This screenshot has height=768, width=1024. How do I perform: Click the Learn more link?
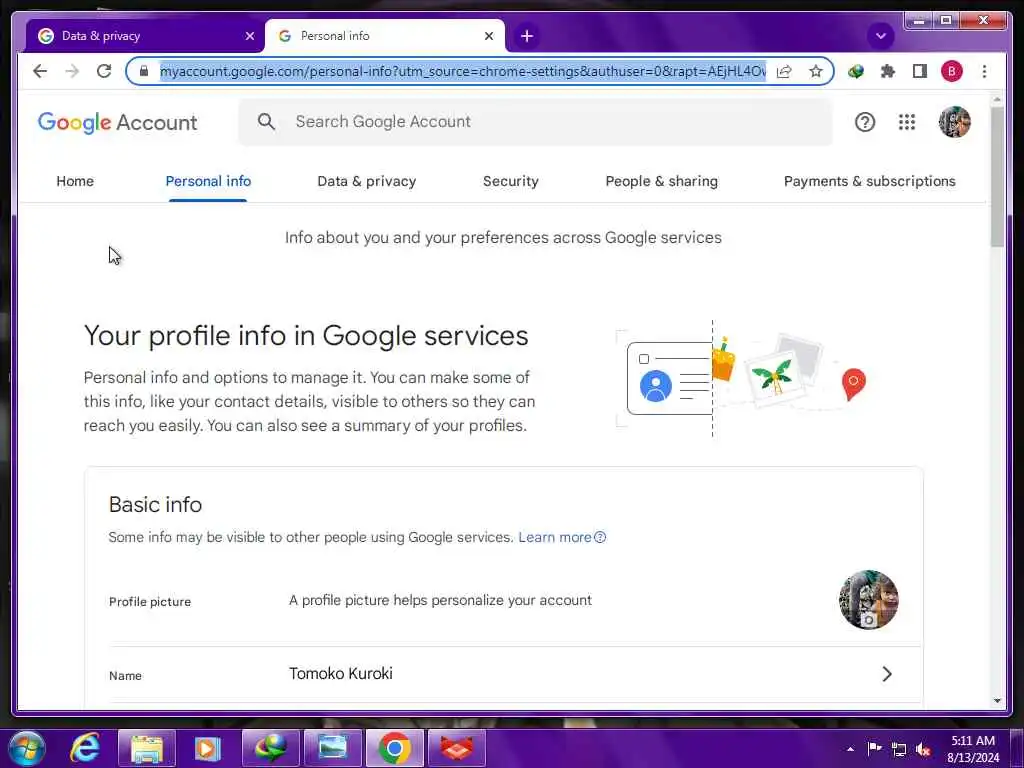pos(562,537)
